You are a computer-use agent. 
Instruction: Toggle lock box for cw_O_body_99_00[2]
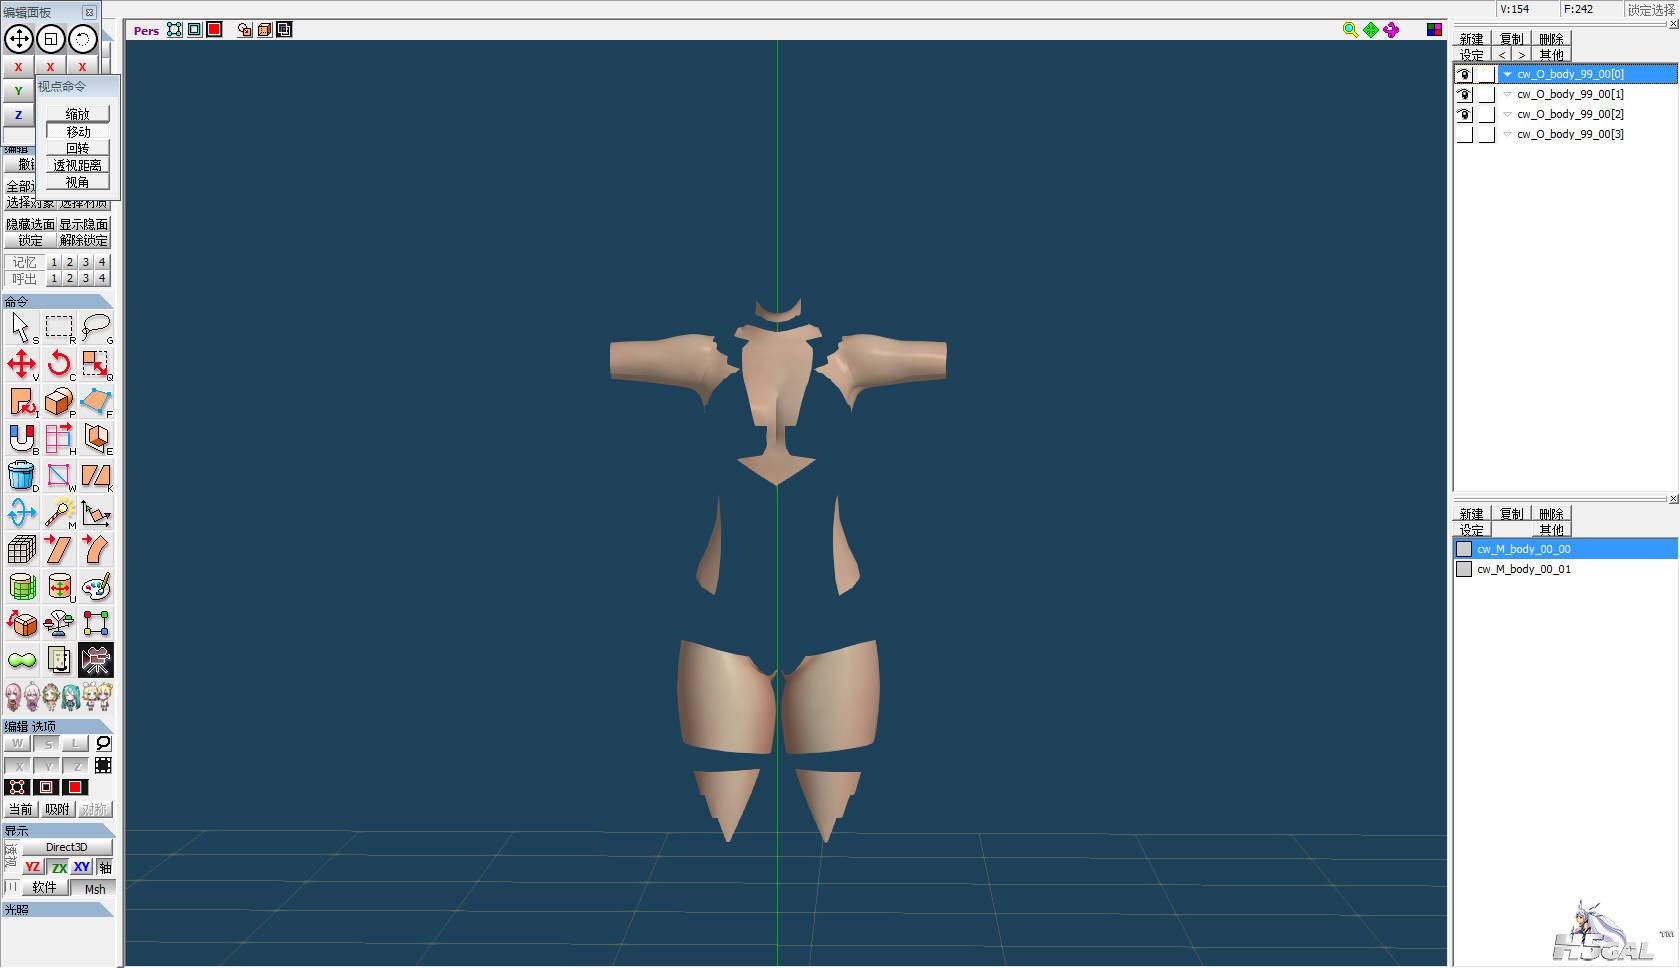pyautogui.click(x=1487, y=115)
